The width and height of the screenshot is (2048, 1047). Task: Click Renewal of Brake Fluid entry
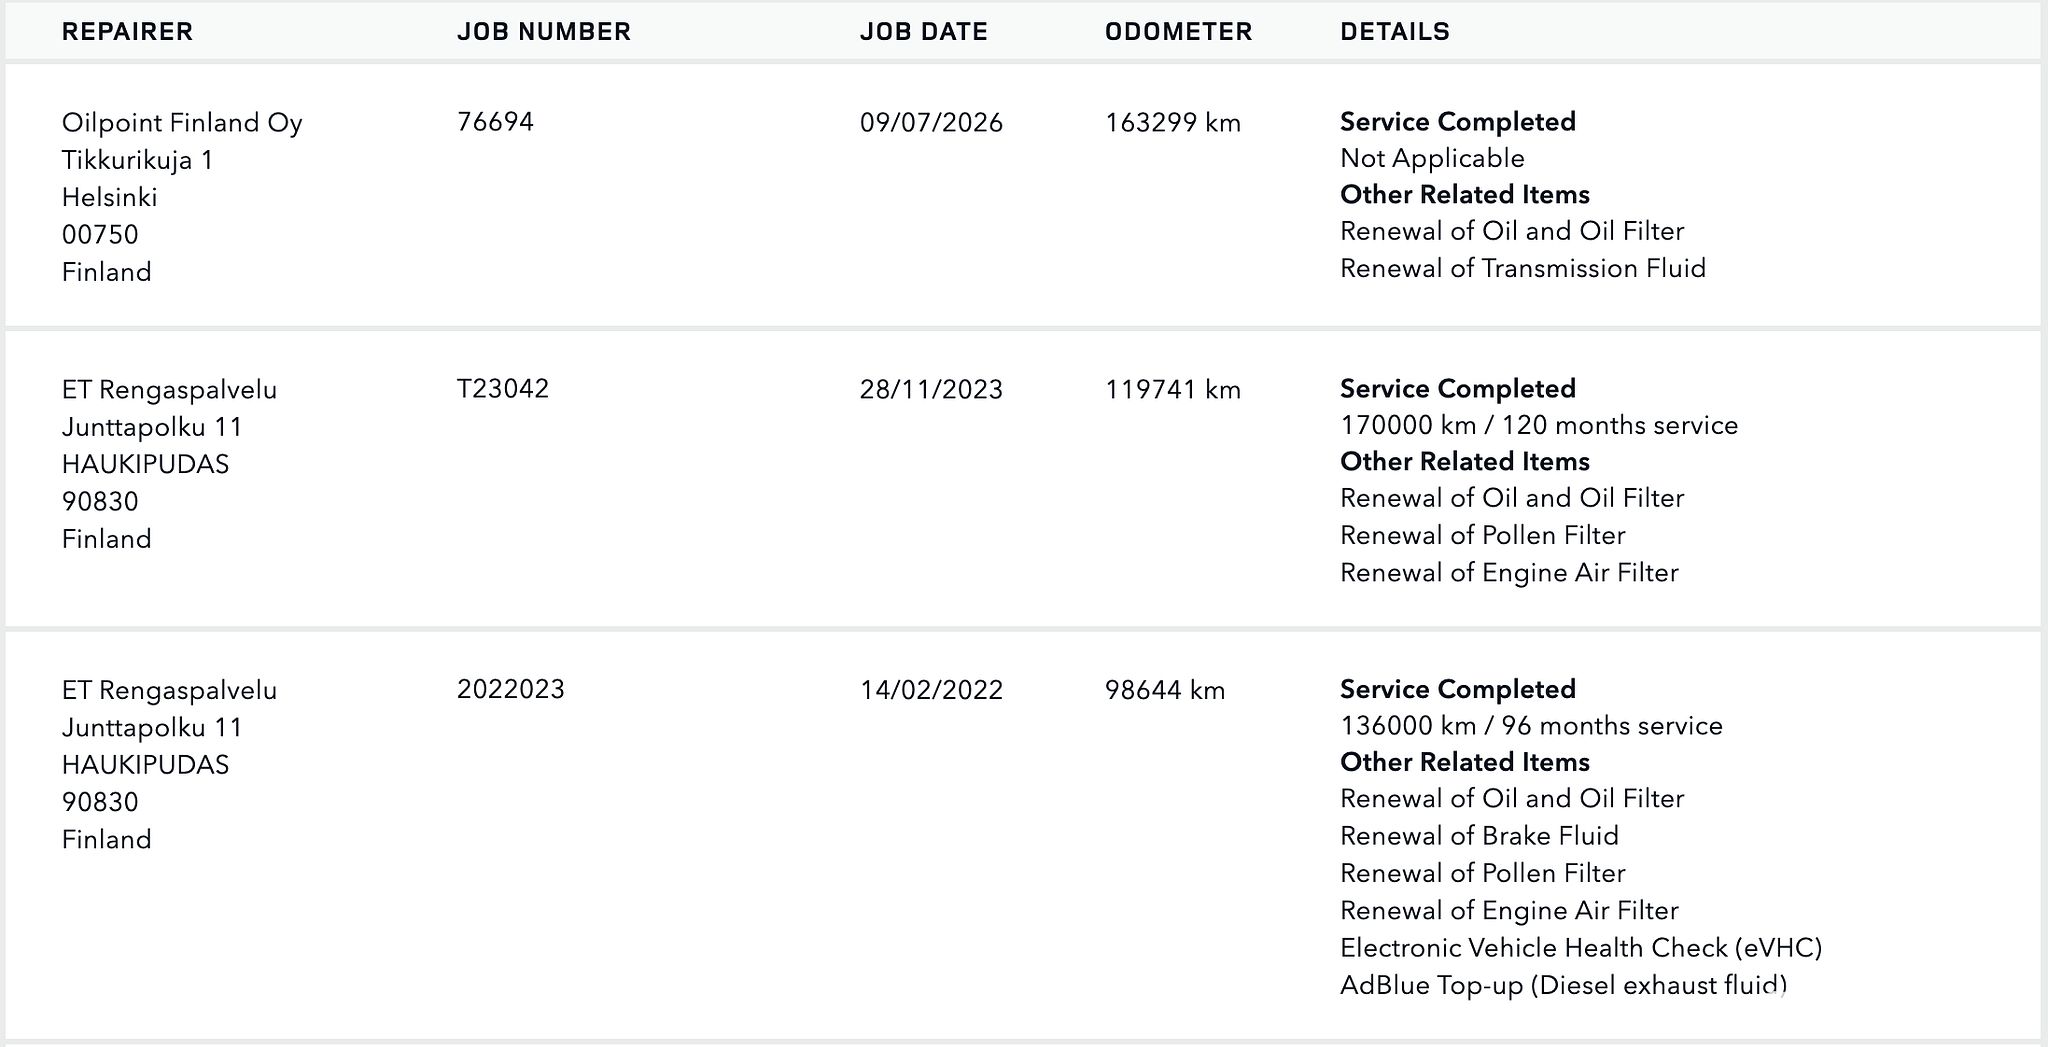(x=1479, y=836)
